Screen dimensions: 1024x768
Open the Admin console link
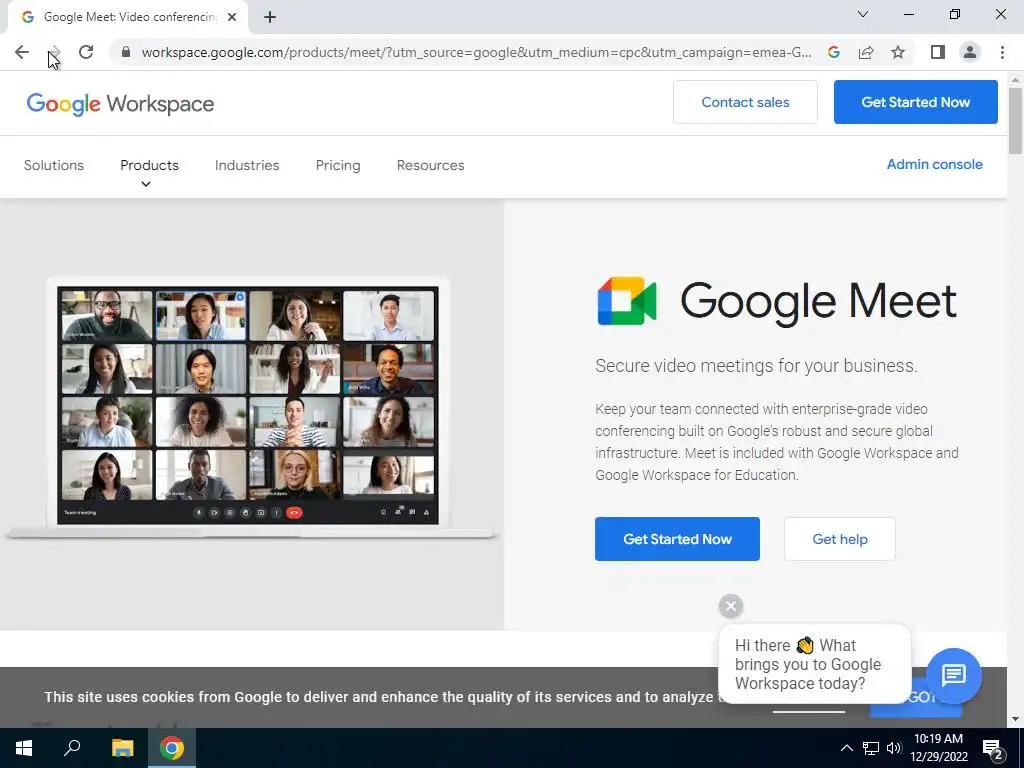pyautogui.click(x=935, y=165)
